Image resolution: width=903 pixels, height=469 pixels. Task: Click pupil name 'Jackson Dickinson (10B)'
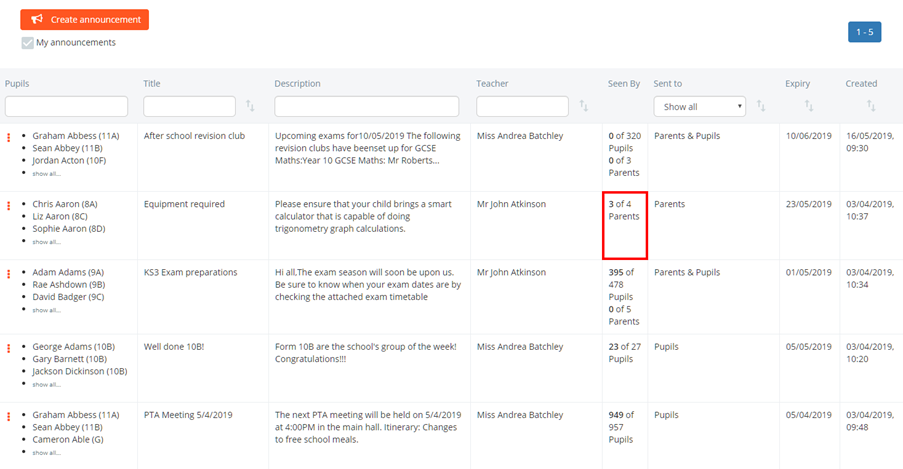tap(79, 371)
